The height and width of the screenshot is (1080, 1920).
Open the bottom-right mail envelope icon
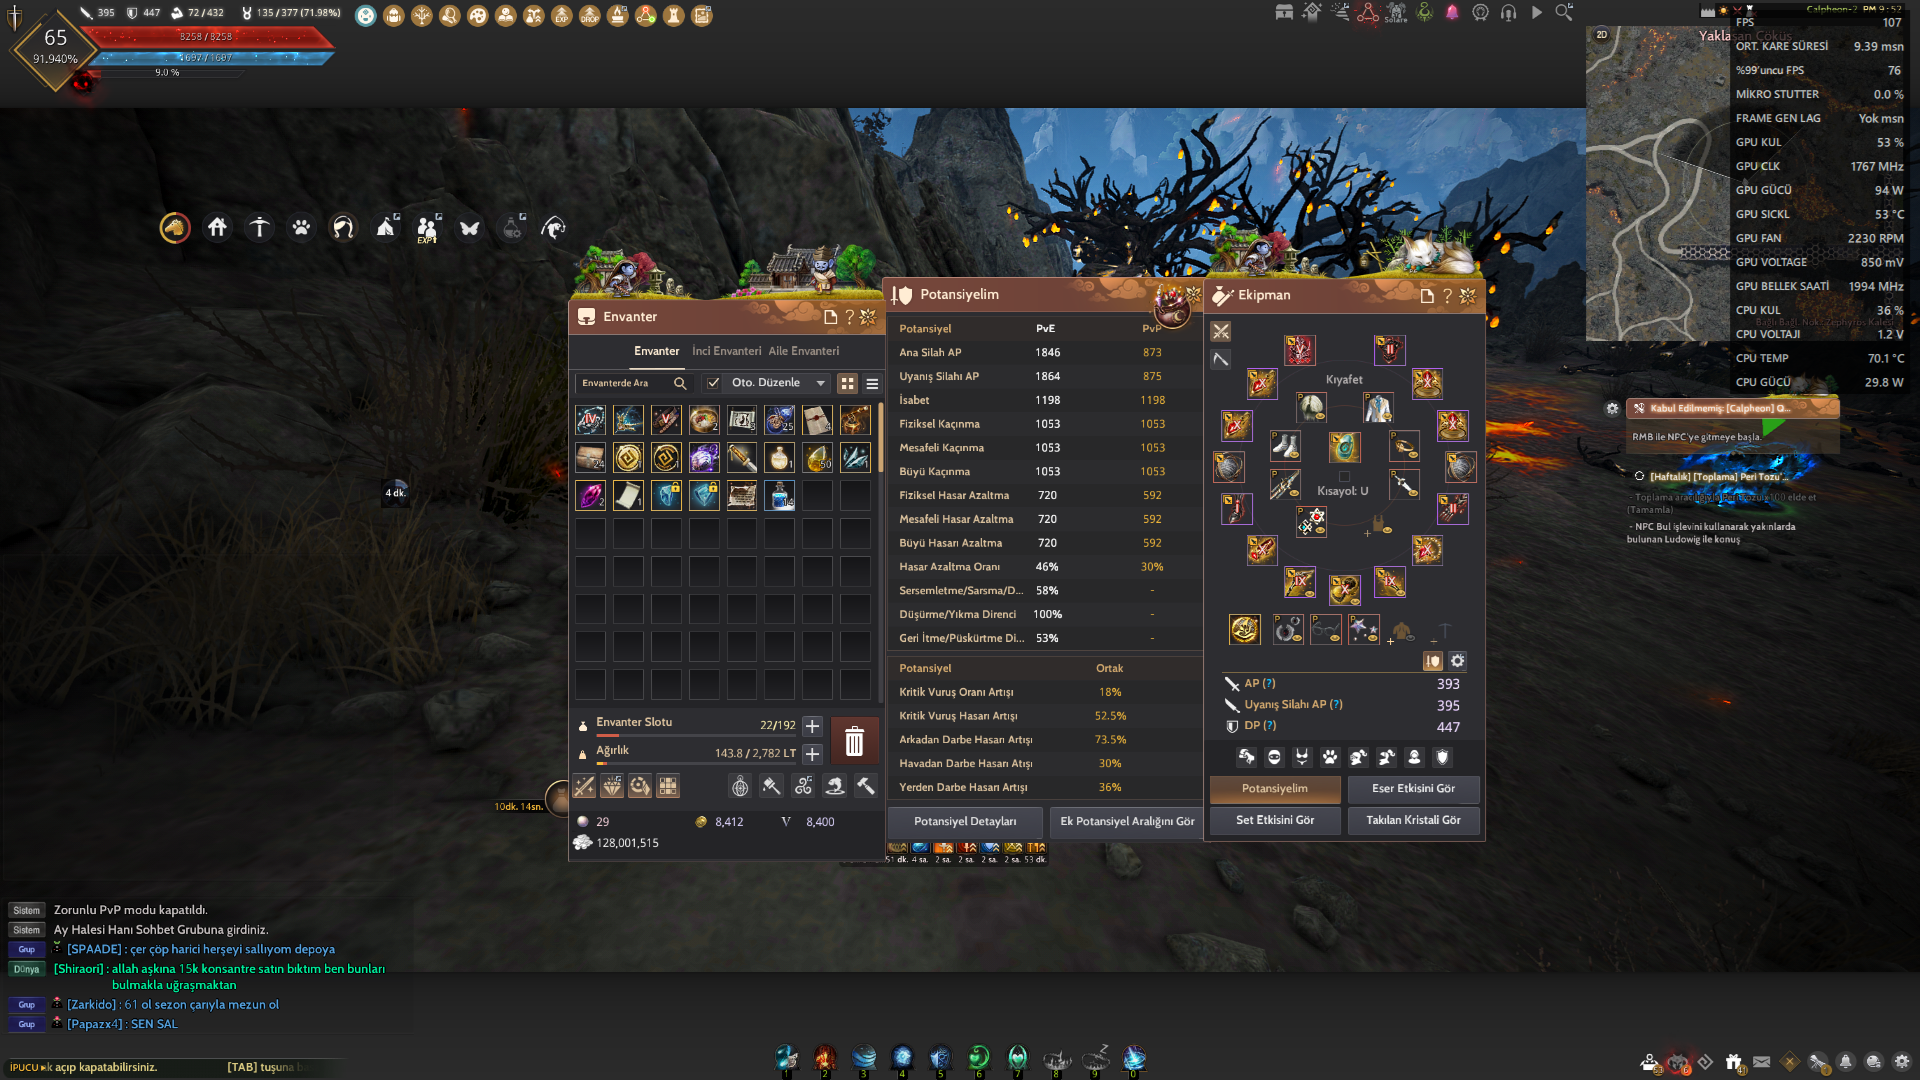[x=1761, y=1062]
